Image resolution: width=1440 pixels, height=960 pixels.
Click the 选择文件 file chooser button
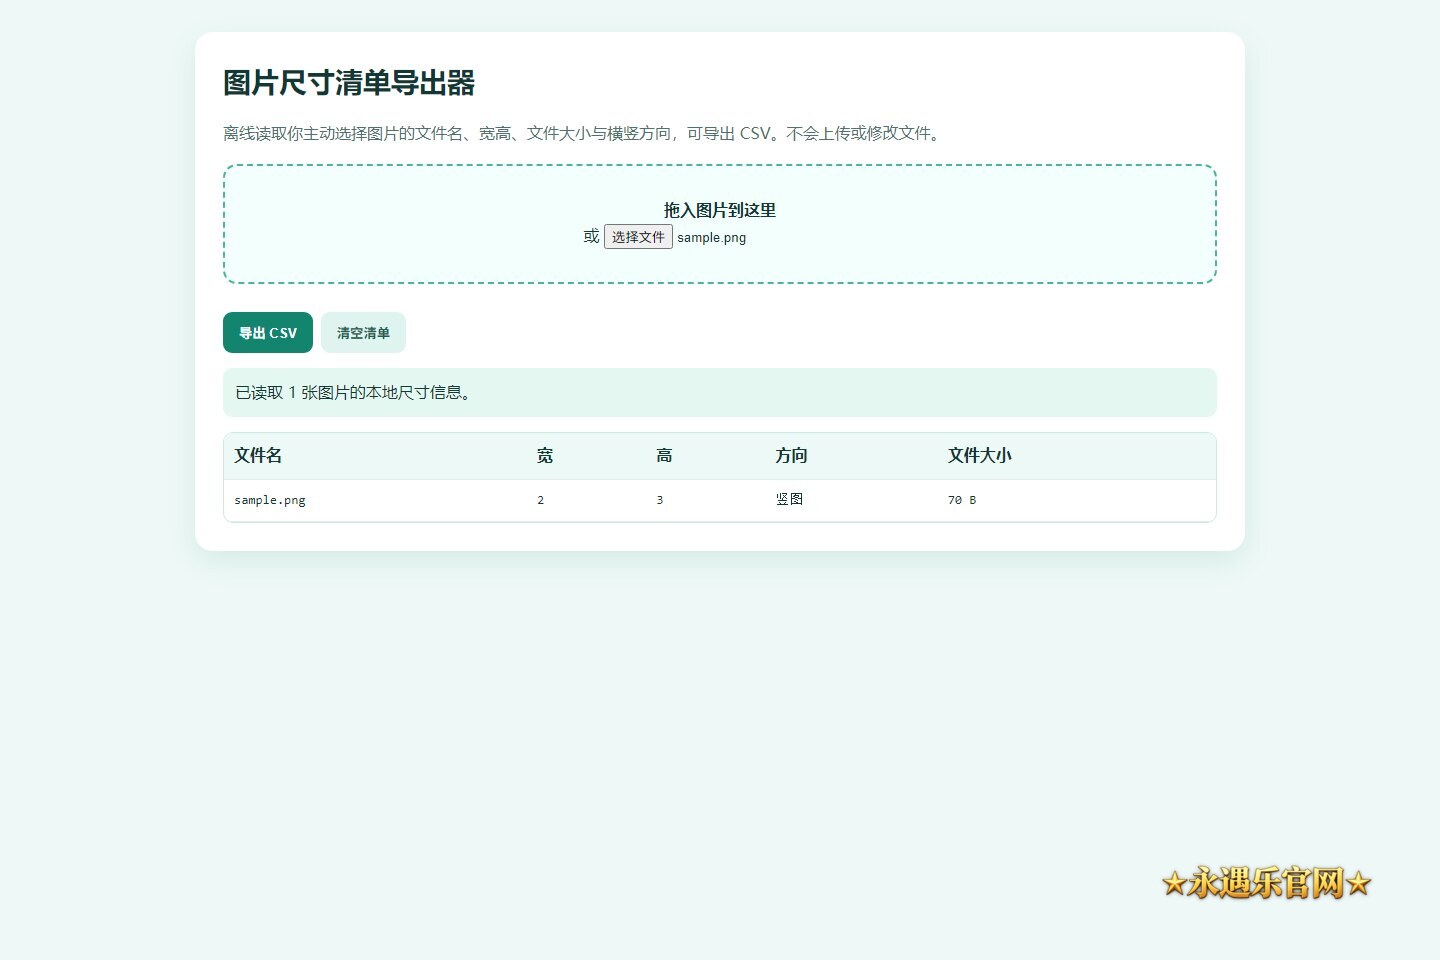[638, 237]
